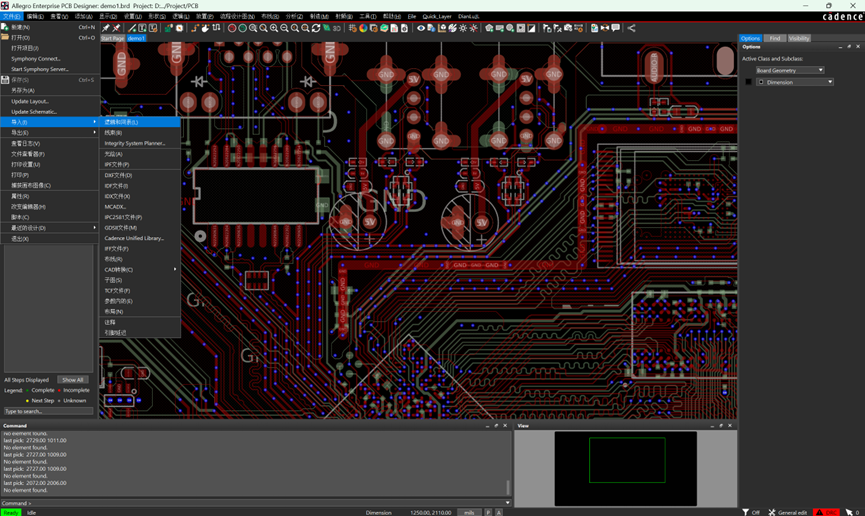Open the Dimension subclass dropdown
The width and height of the screenshot is (865, 516).
pyautogui.click(x=794, y=82)
